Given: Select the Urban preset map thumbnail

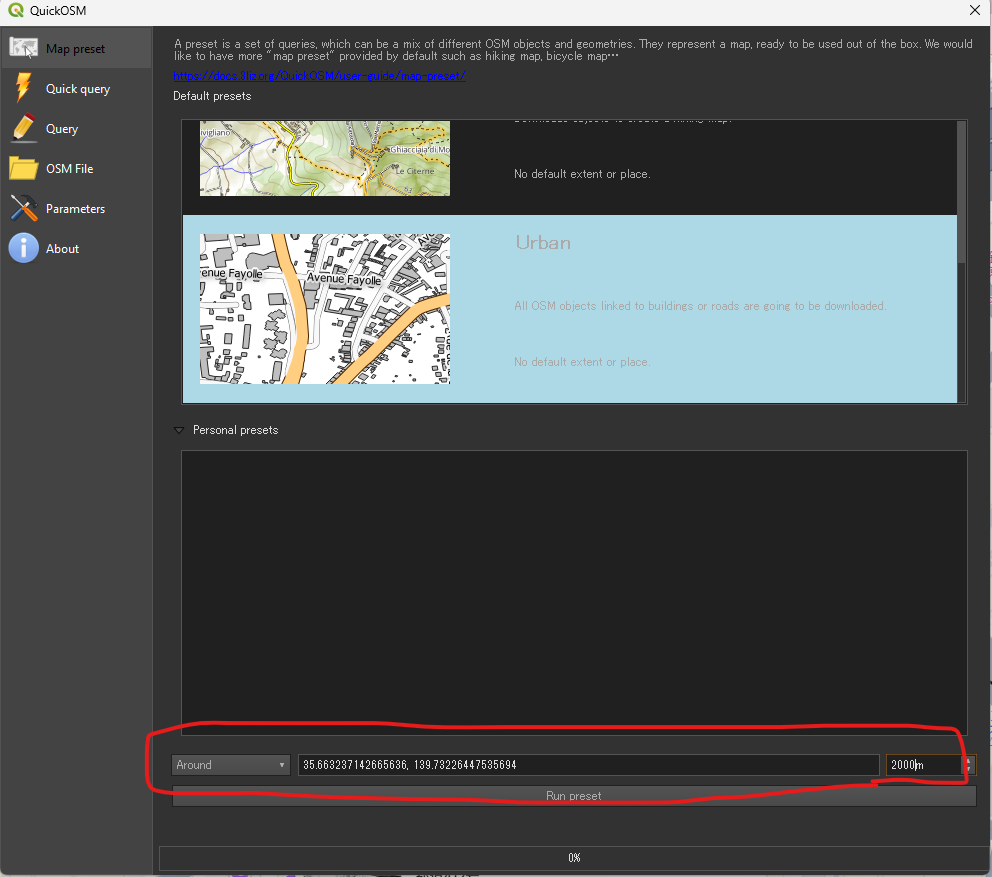Looking at the screenshot, I should (325, 309).
